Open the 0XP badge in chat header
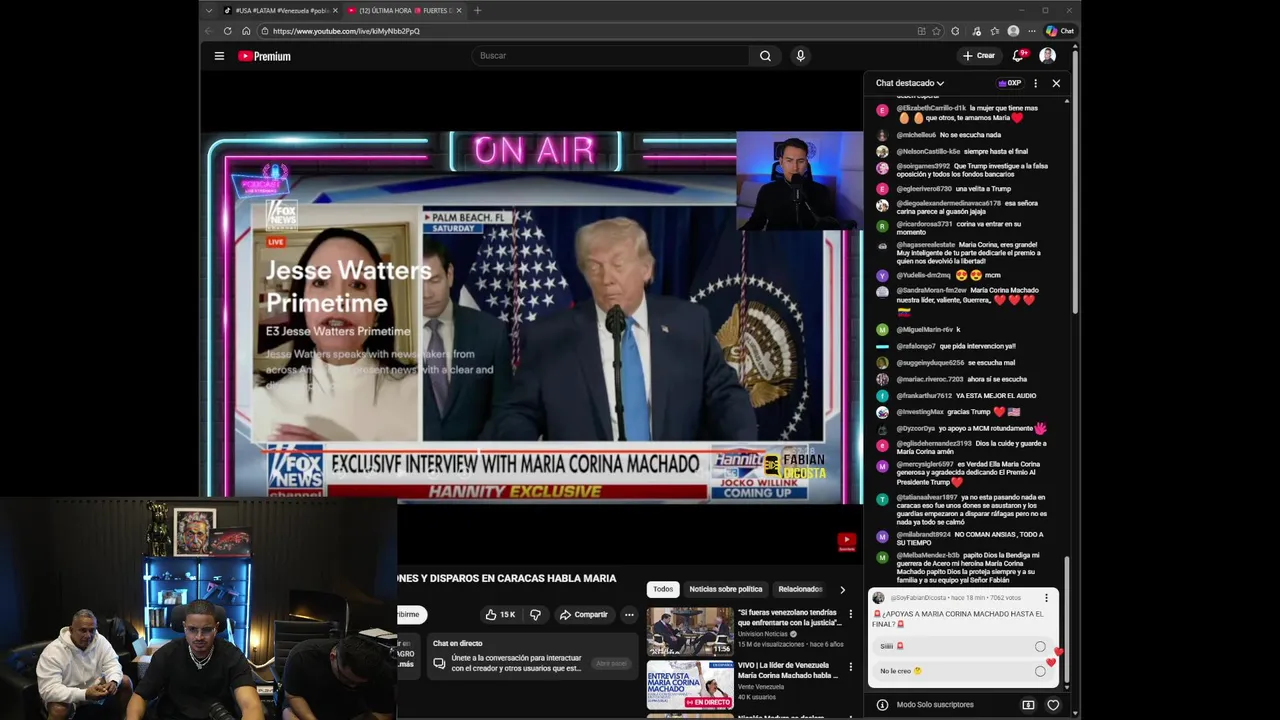 click(1010, 83)
